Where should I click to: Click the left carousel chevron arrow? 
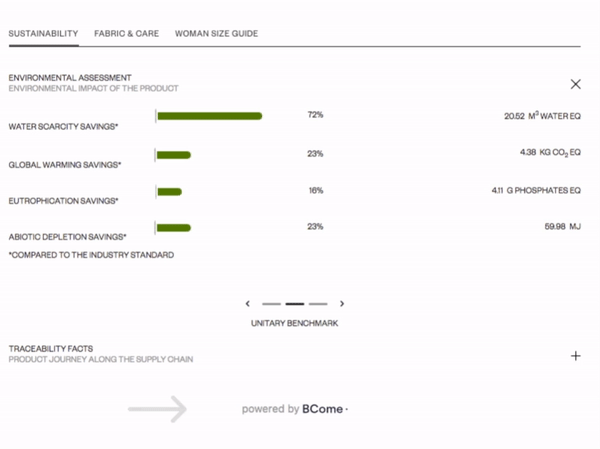[x=248, y=304]
